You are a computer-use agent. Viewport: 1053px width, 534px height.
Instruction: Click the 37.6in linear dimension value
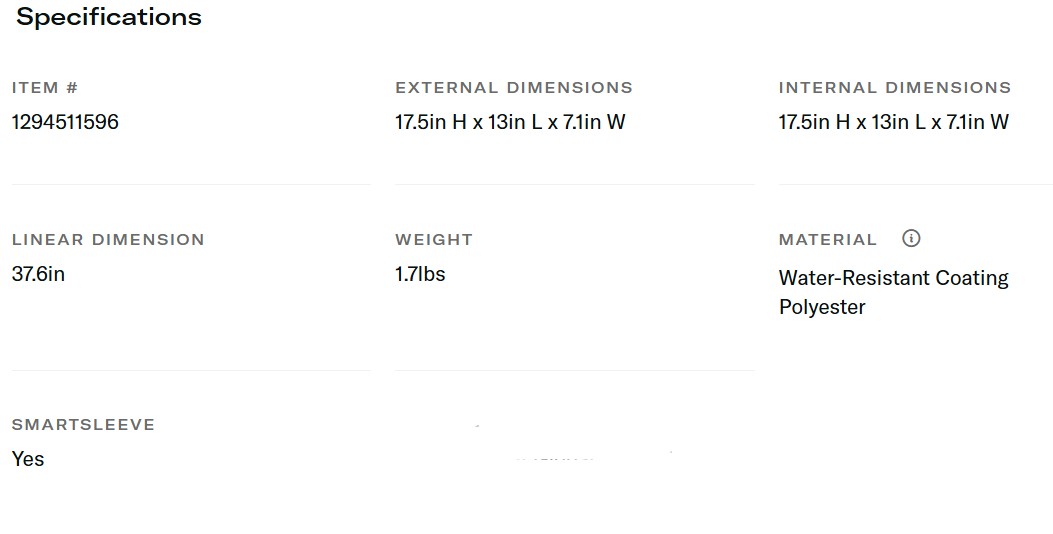point(38,274)
